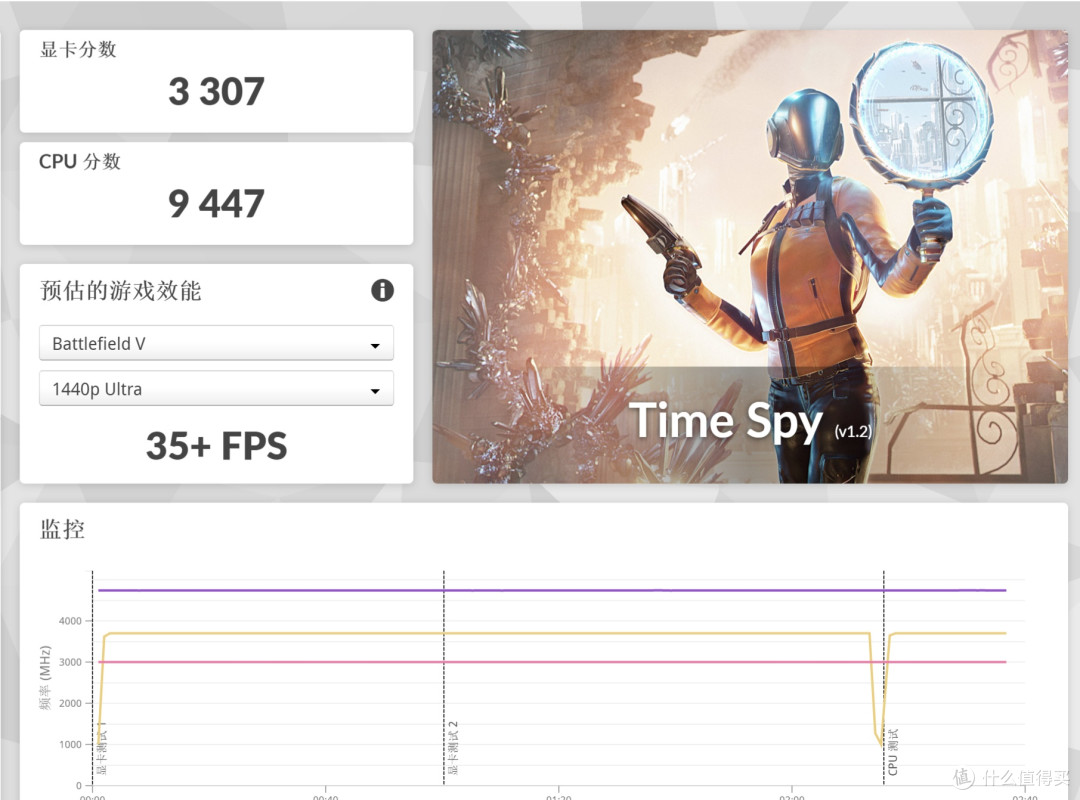Viewport: 1080px width, 800px height.
Task: Click the 9 447 CPU score value
Action: coord(216,203)
